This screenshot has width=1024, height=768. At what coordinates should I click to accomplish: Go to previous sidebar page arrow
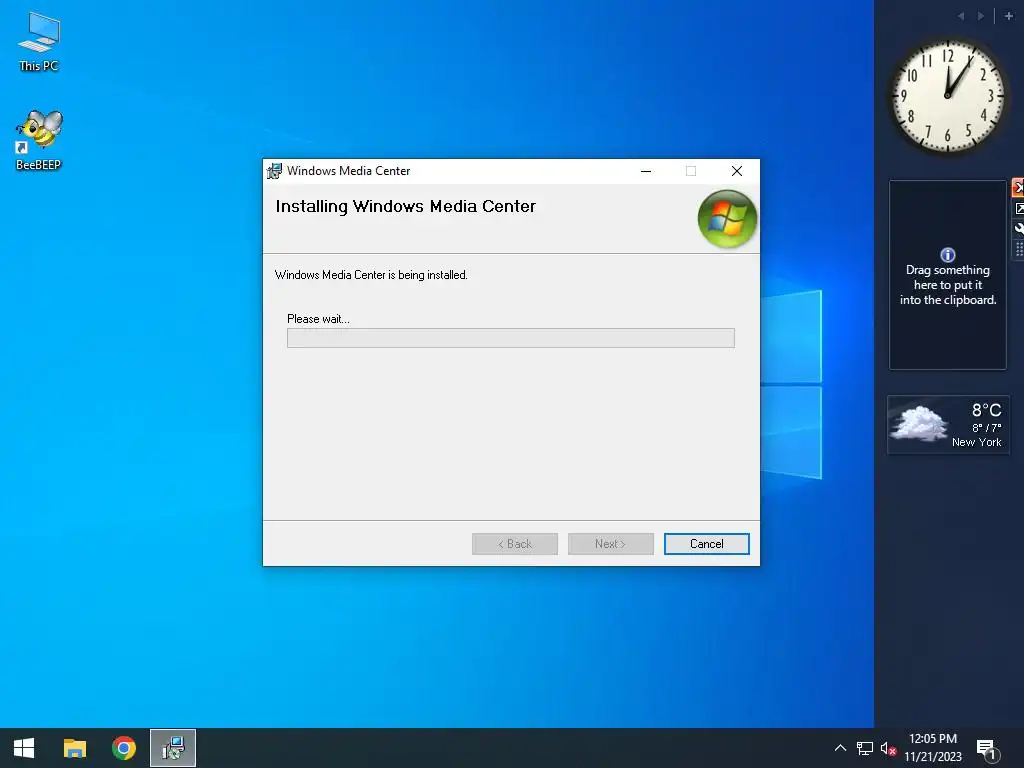(961, 16)
